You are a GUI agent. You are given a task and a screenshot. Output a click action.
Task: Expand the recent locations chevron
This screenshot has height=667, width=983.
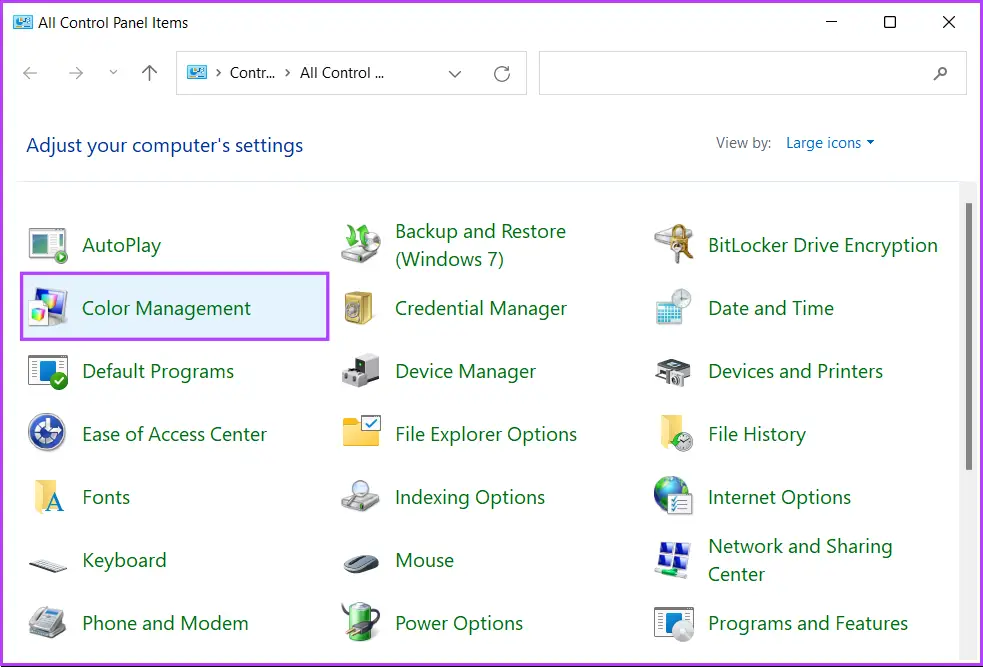point(113,73)
